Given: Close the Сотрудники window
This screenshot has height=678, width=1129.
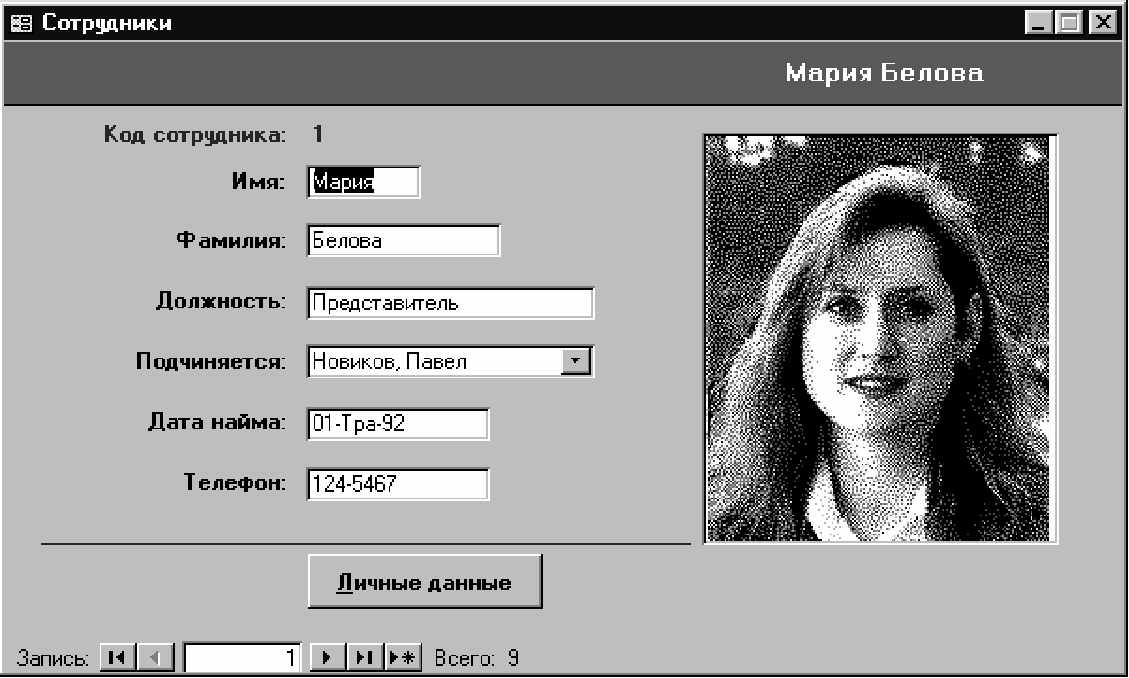Looking at the screenshot, I should [x=1102, y=23].
